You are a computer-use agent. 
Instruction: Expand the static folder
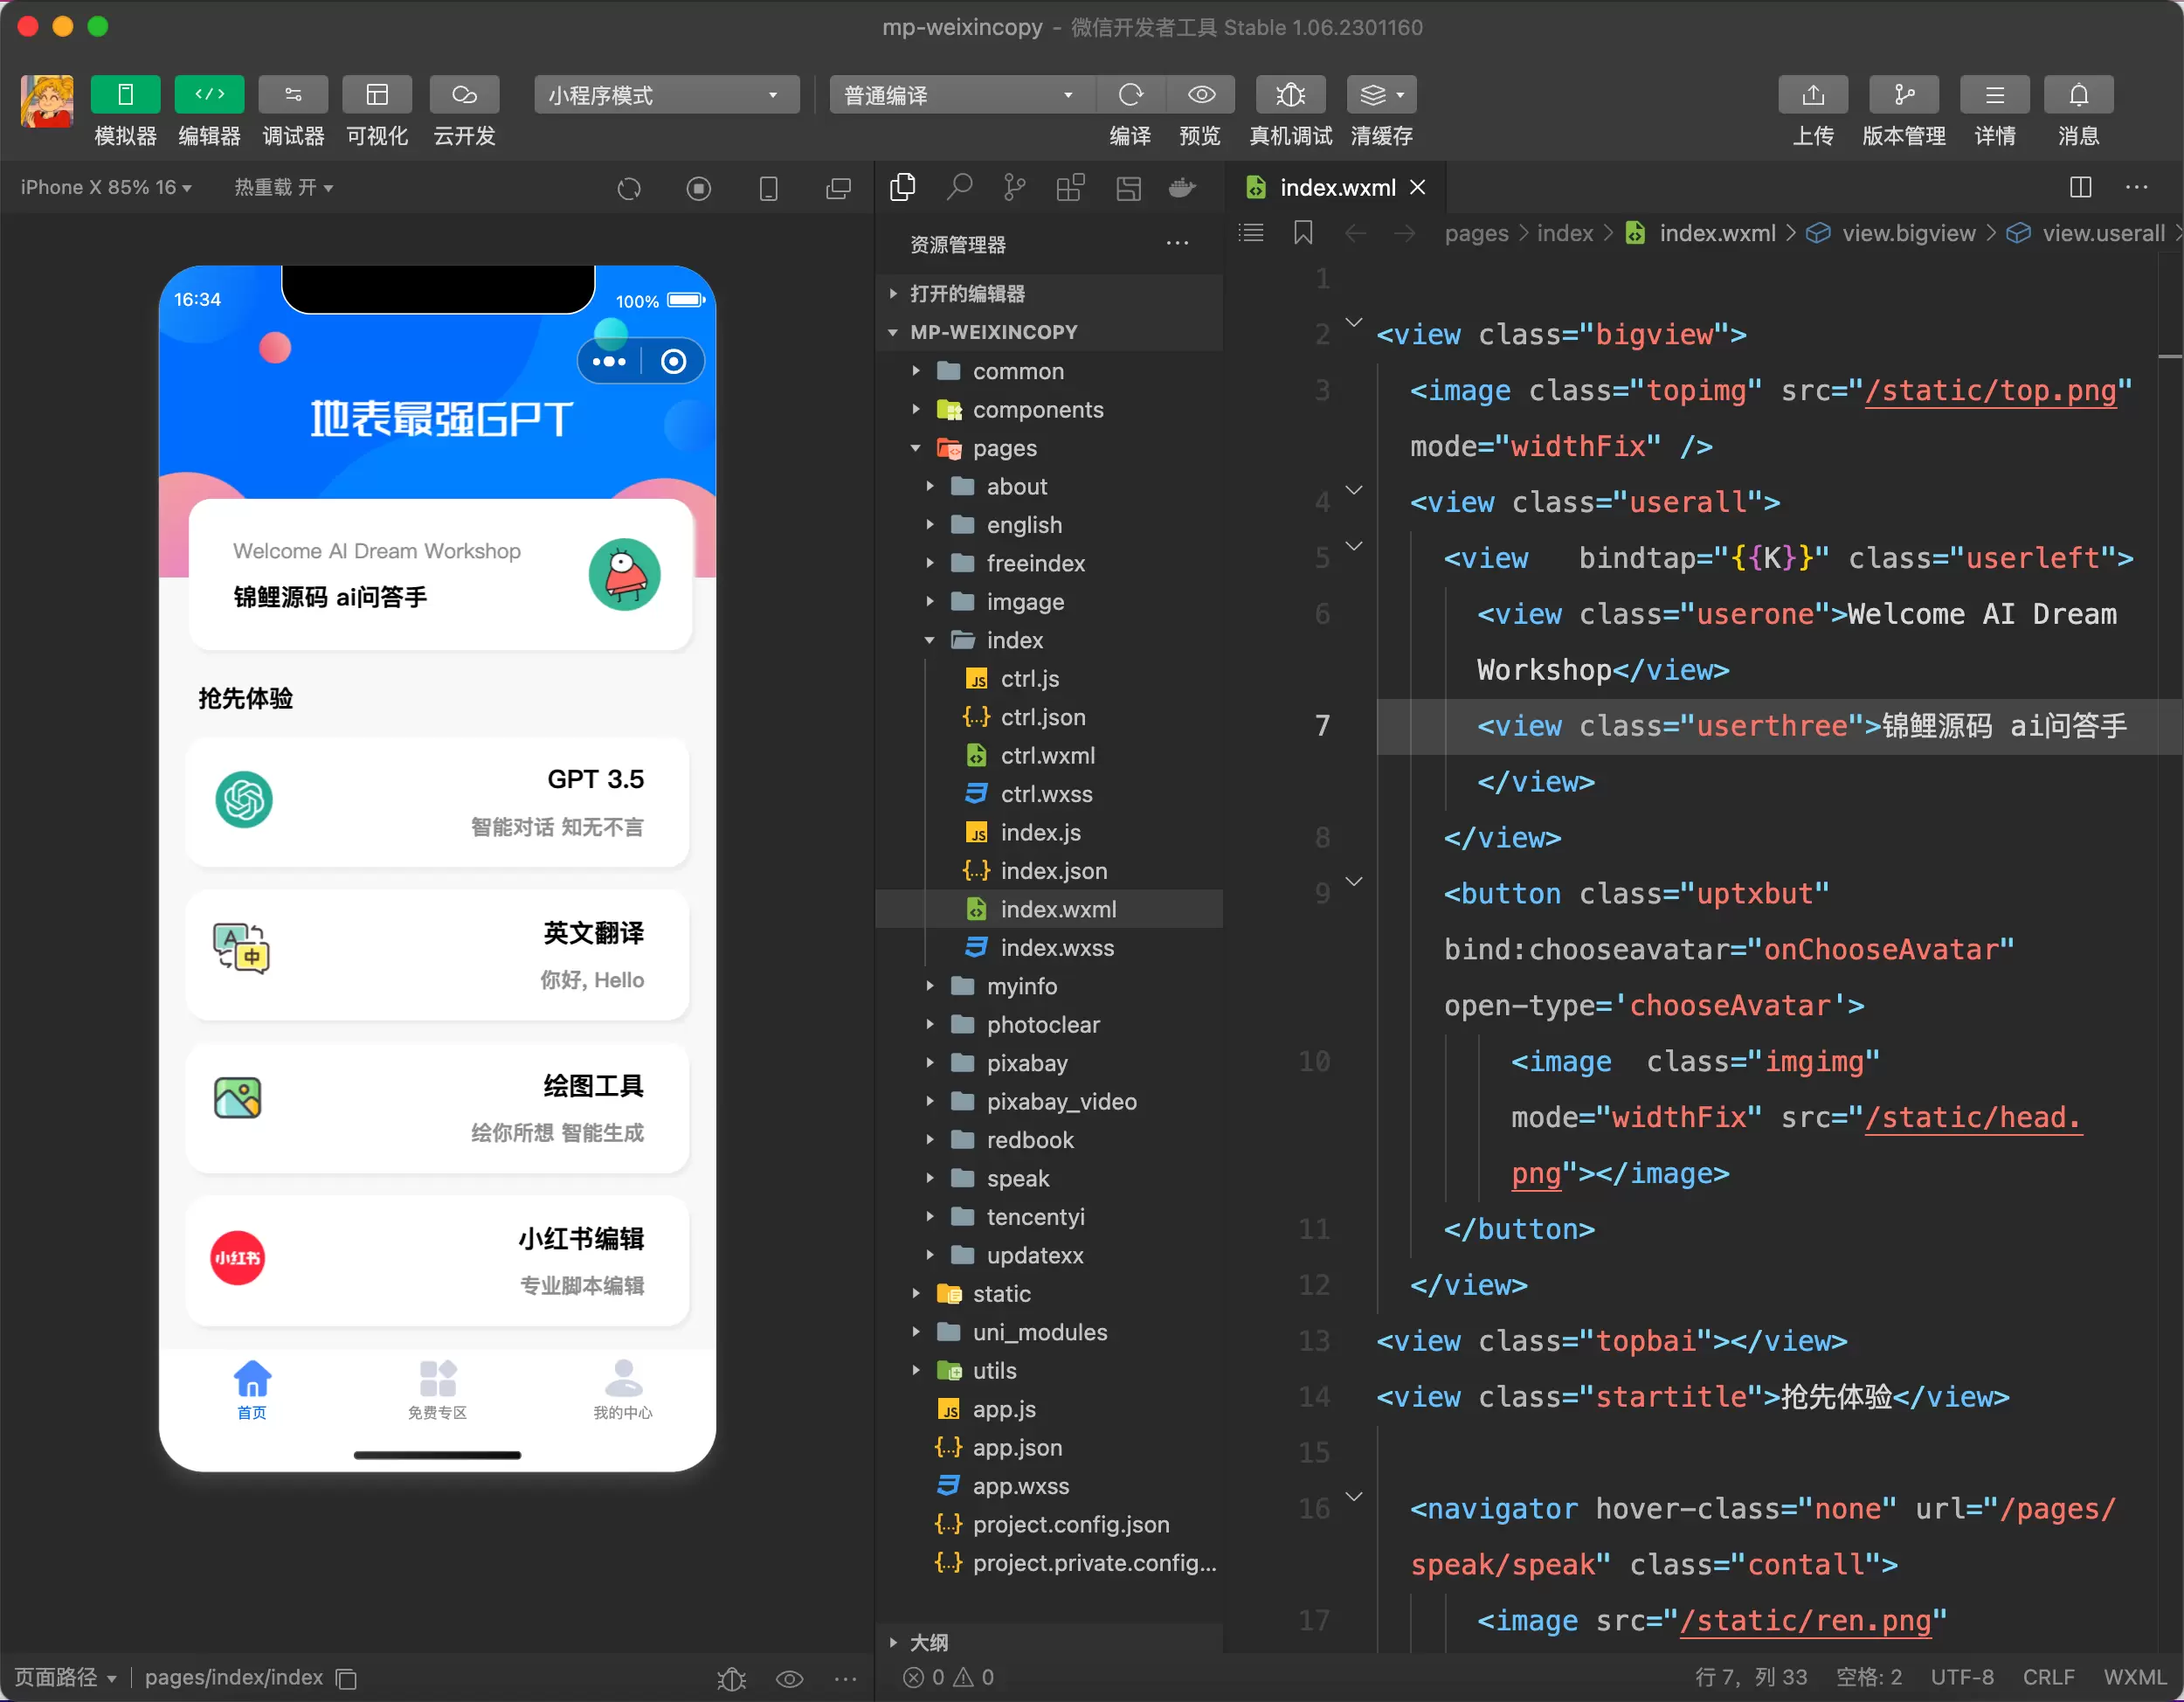1049,1294
